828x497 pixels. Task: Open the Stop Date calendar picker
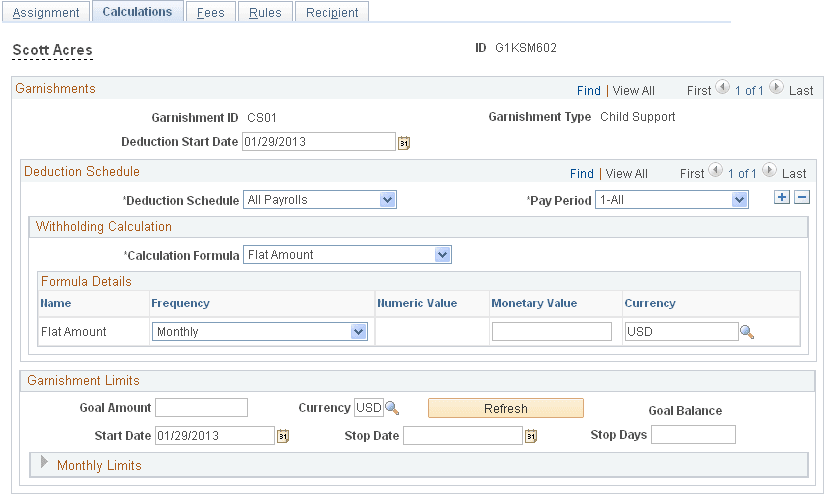pos(531,436)
